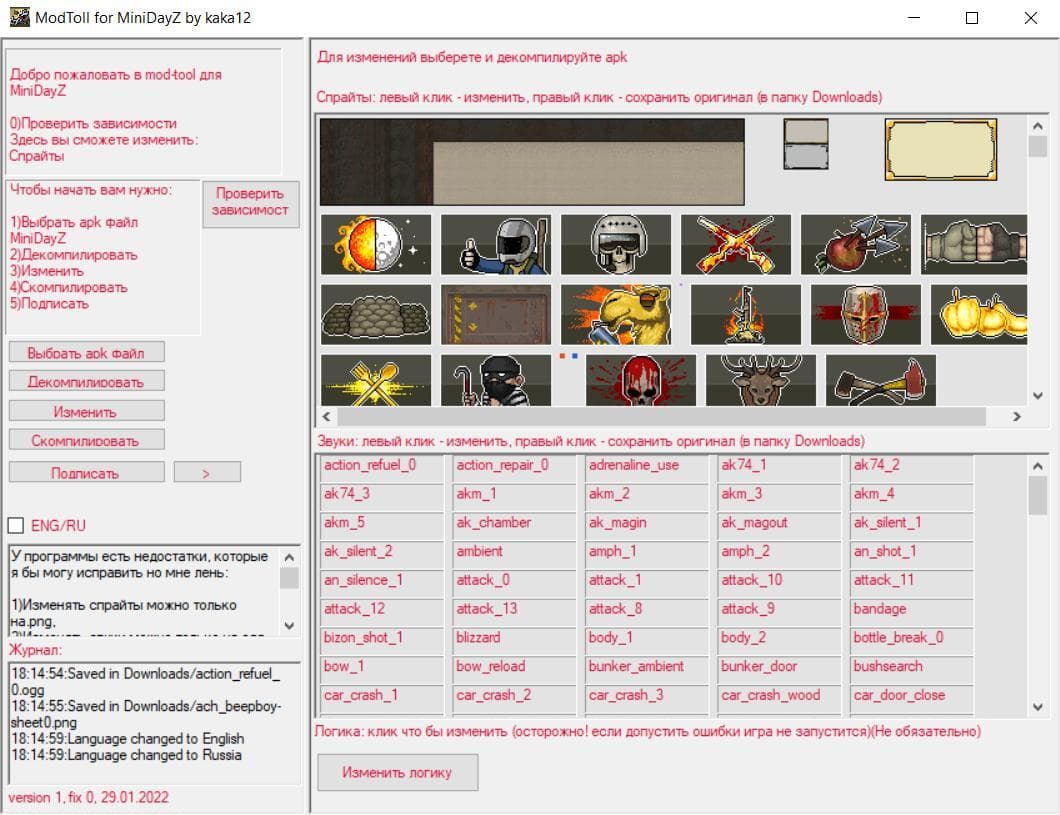Click the sun and moon sprite
Viewport: 1060px width, 815px height.
click(376, 245)
